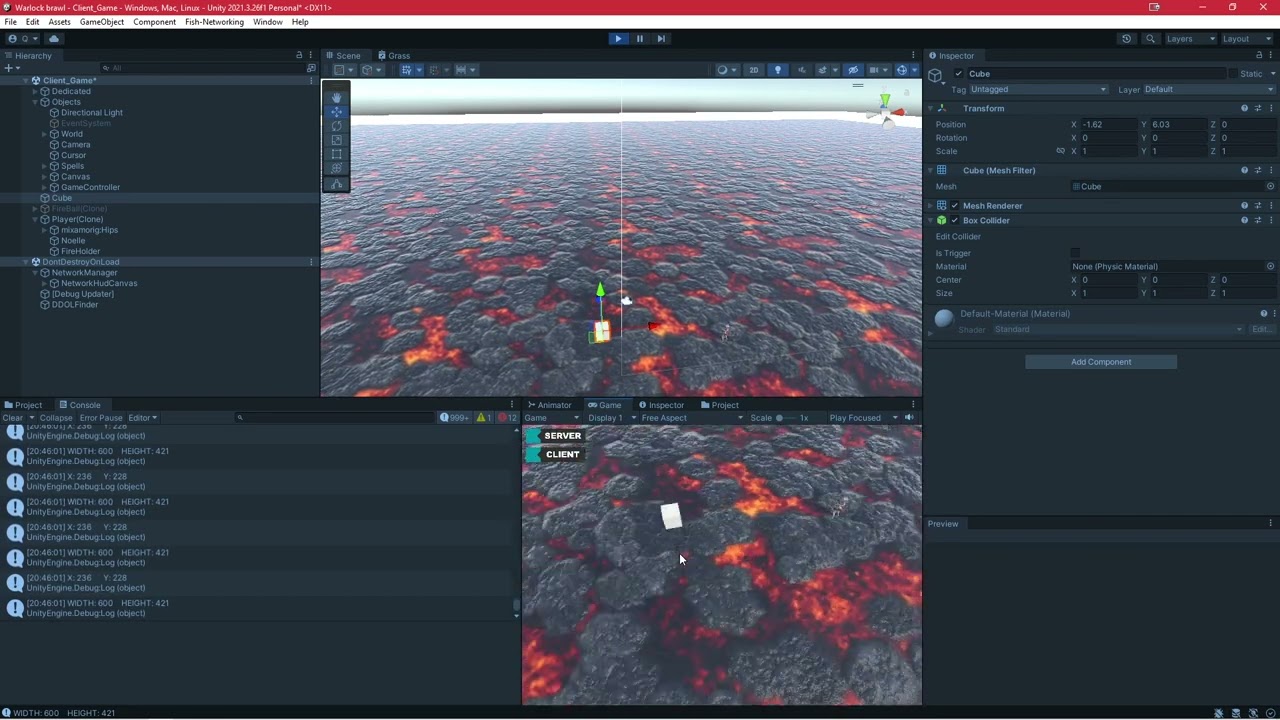Click the Add Component button
Viewport: 1280px width, 720px height.
point(1101,362)
